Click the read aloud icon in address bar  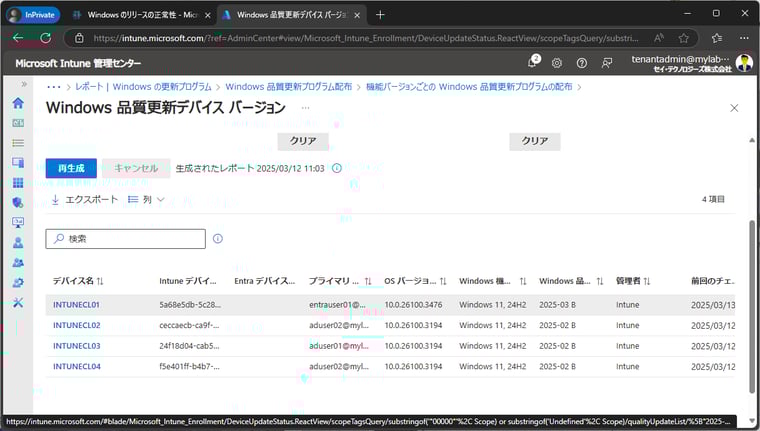pyautogui.click(x=659, y=38)
